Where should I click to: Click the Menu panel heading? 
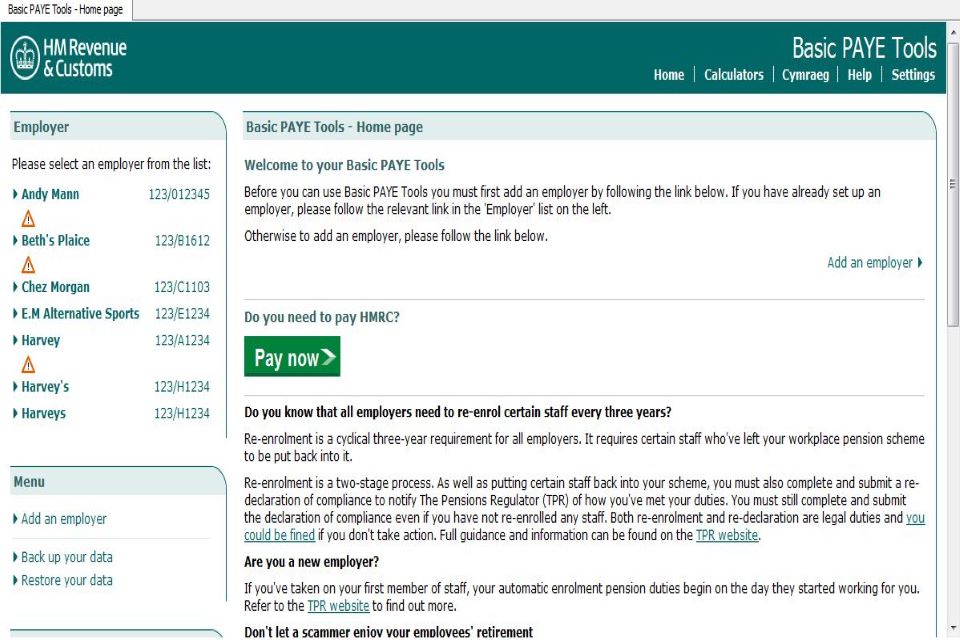29,482
